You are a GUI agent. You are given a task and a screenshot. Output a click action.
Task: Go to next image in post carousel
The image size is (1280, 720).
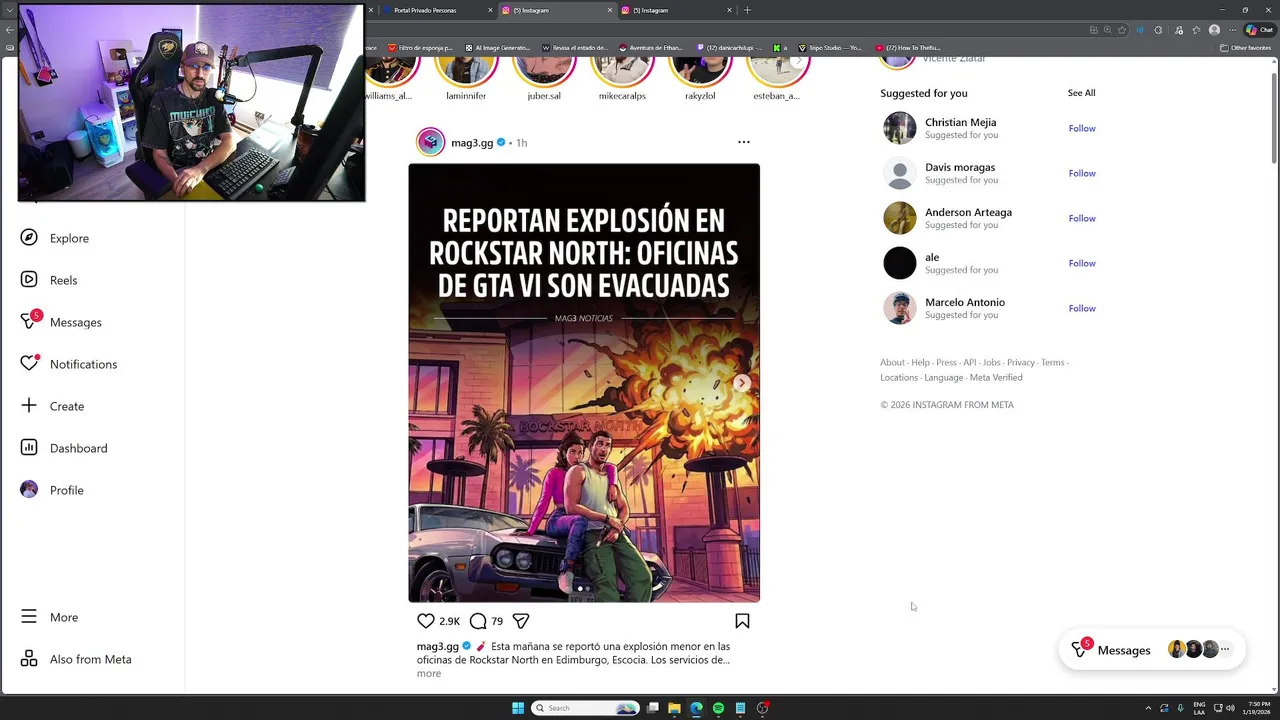pyautogui.click(x=742, y=383)
